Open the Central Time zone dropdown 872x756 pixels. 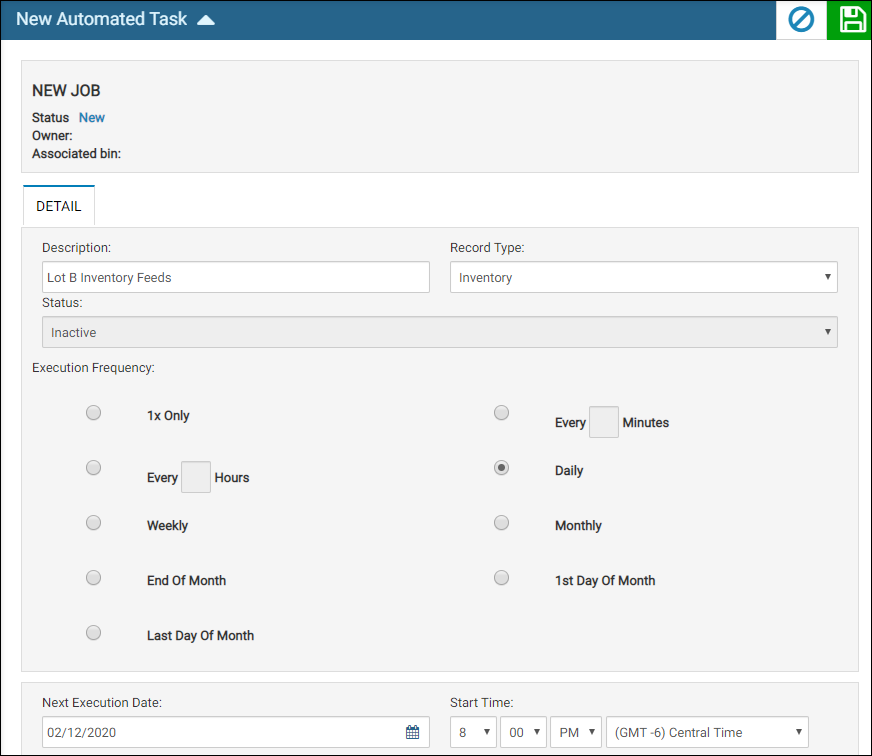pyautogui.click(x=706, y=732)
